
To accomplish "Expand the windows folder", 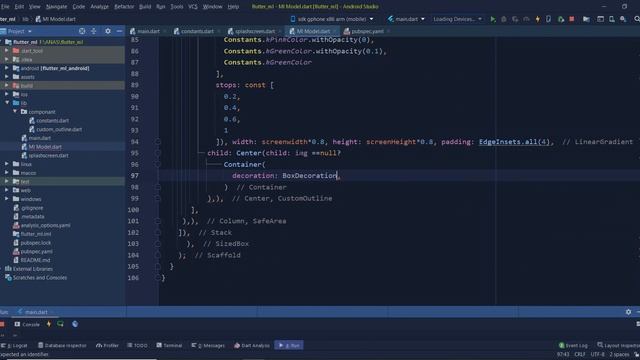I will (7, 199).
